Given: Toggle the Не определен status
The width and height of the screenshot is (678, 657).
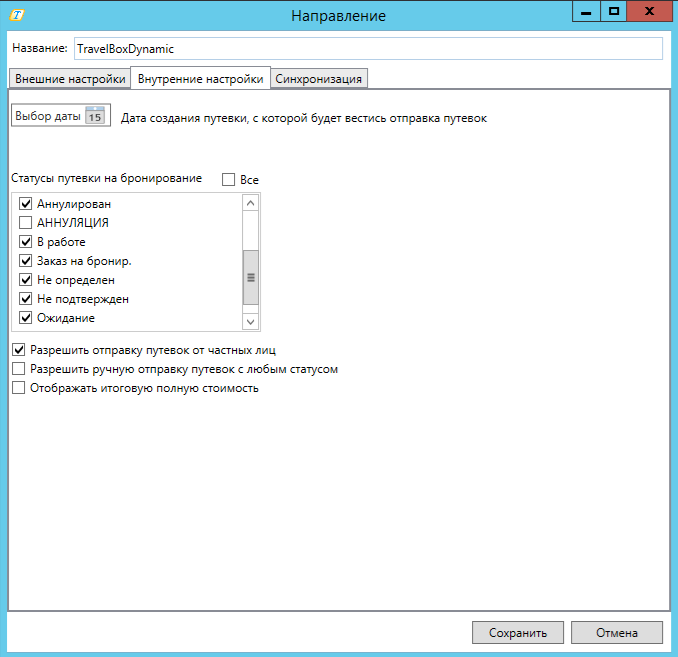Looking at the screenshot, I should click(26, 280).
